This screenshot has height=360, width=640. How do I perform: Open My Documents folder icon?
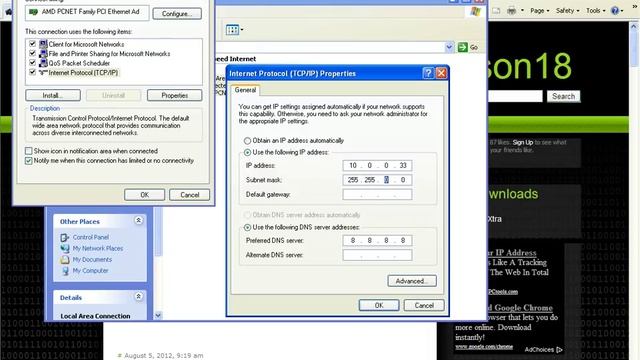tap(64, 259)
